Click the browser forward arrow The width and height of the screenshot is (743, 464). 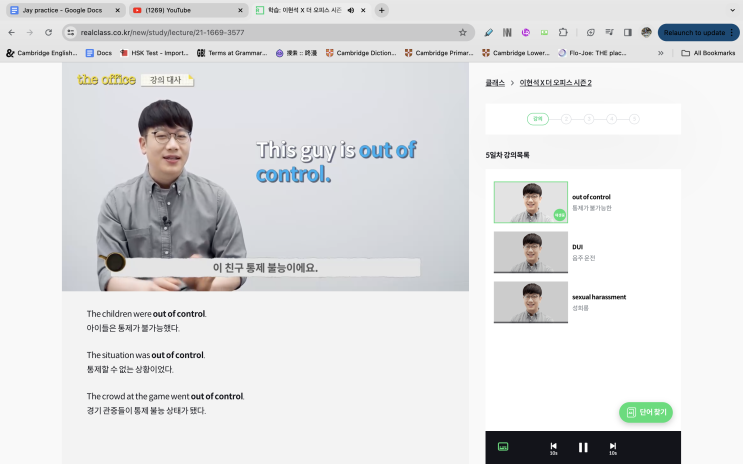click(30, 32)
